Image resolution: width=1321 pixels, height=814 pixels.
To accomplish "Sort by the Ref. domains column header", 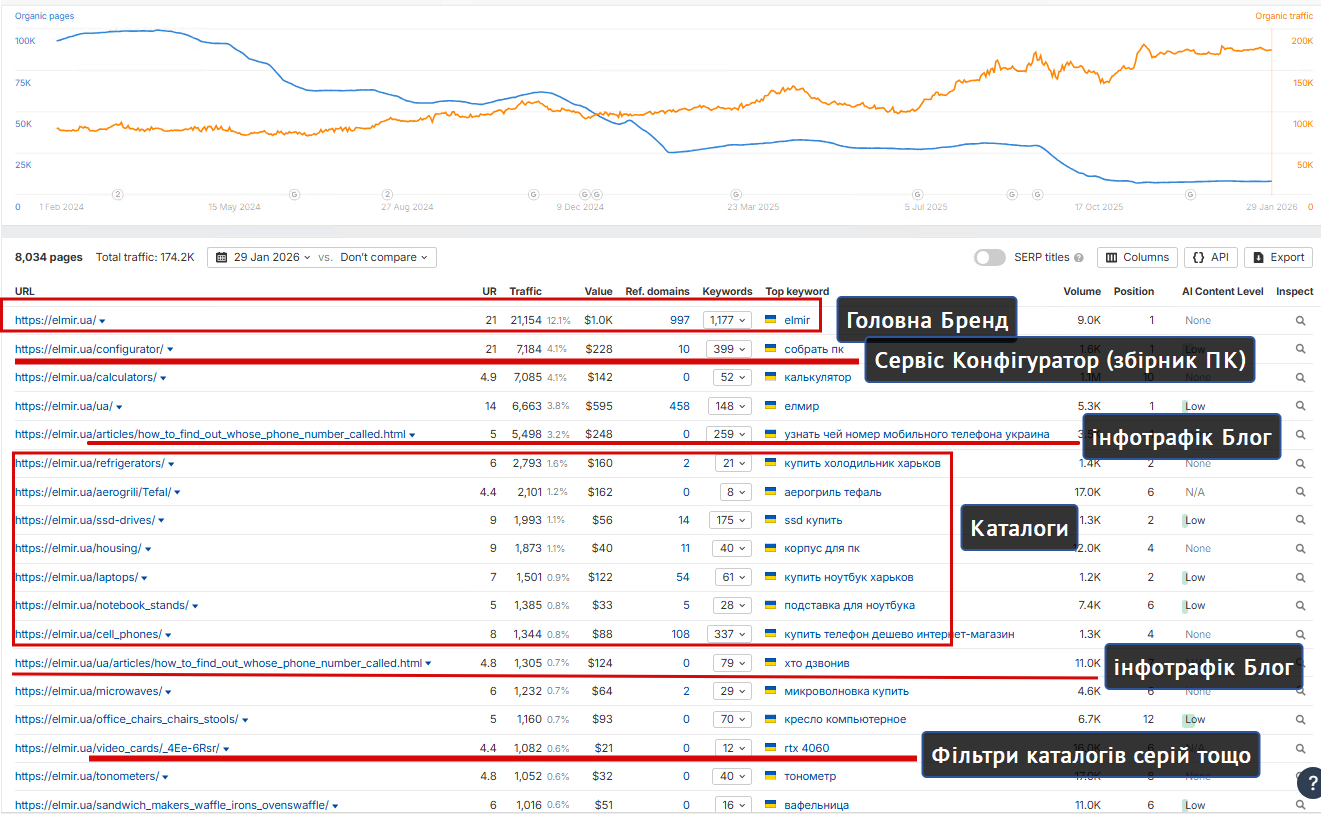I will [x=658, y=291].
